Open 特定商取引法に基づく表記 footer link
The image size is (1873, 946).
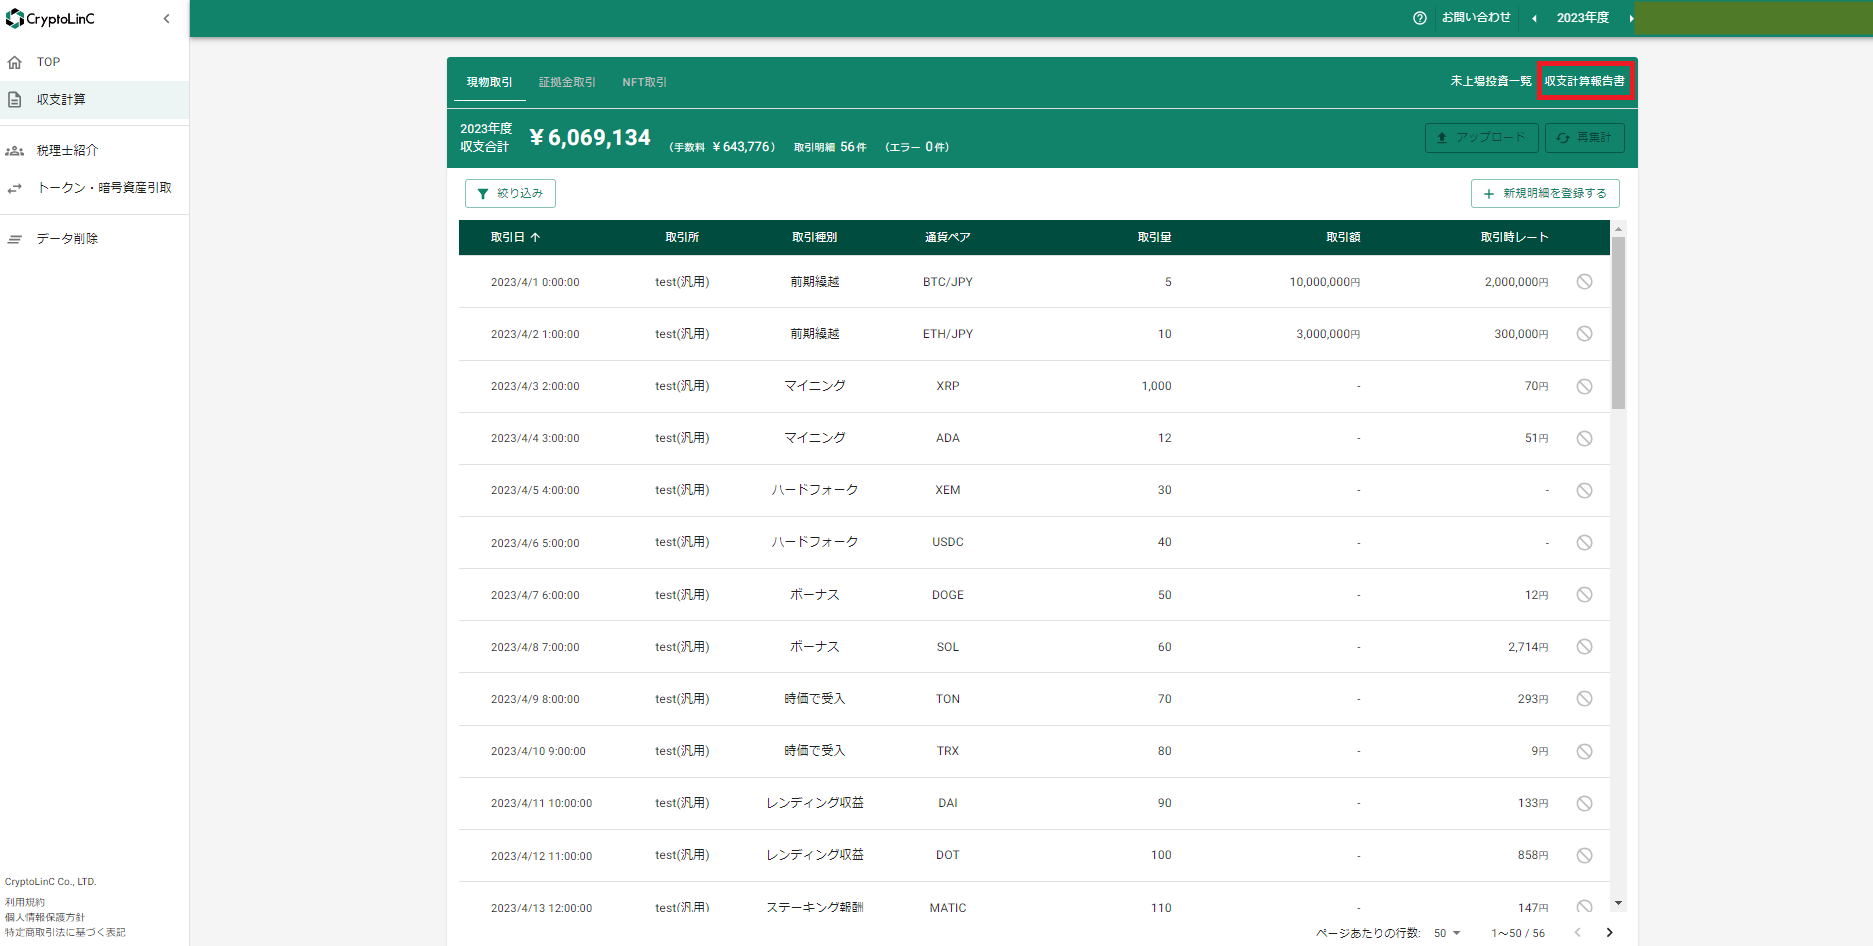(x=65, y=932)
